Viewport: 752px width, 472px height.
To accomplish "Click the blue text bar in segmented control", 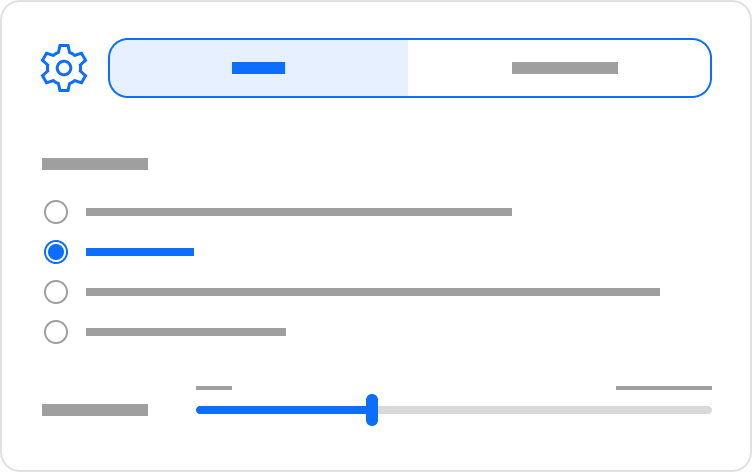I will point(258,68).
